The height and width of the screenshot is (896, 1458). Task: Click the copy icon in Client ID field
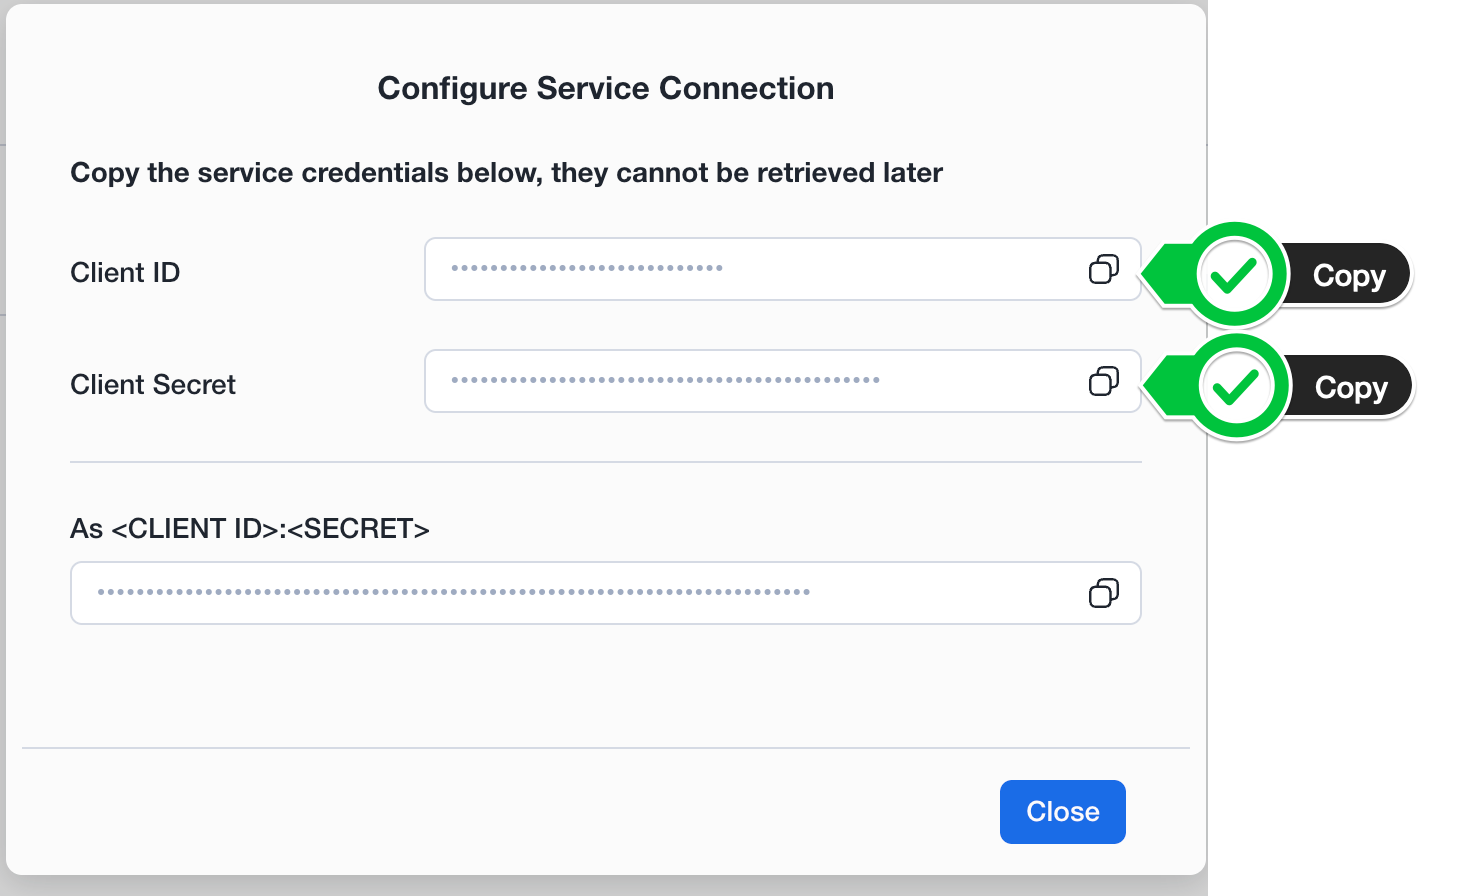point(1104,269)
